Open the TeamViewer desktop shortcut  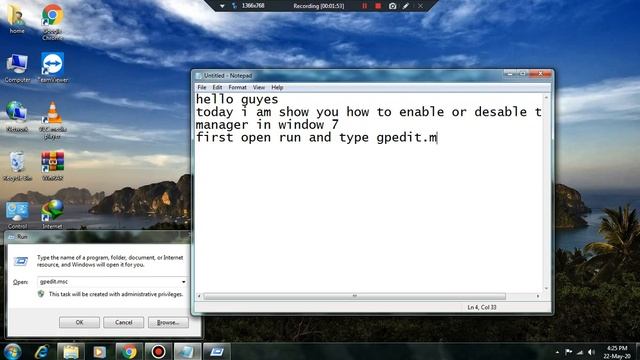53,67
